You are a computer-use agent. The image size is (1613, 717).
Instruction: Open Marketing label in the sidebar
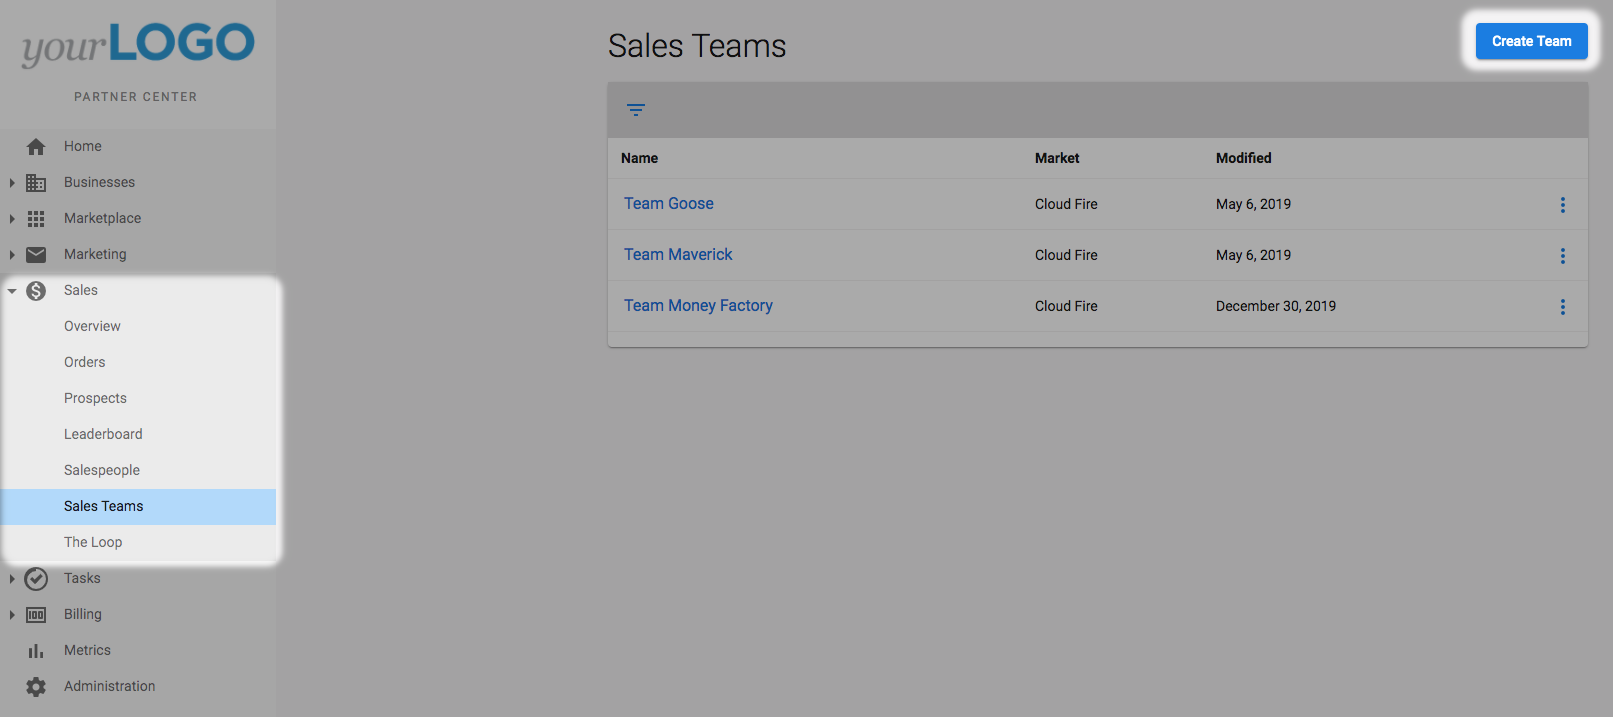coord(95,254)
